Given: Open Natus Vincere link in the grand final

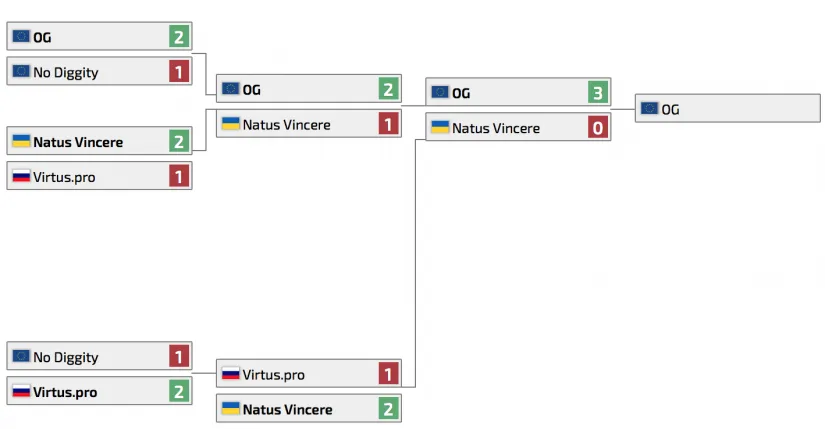Looking at the screenshot, I should 495,127.
